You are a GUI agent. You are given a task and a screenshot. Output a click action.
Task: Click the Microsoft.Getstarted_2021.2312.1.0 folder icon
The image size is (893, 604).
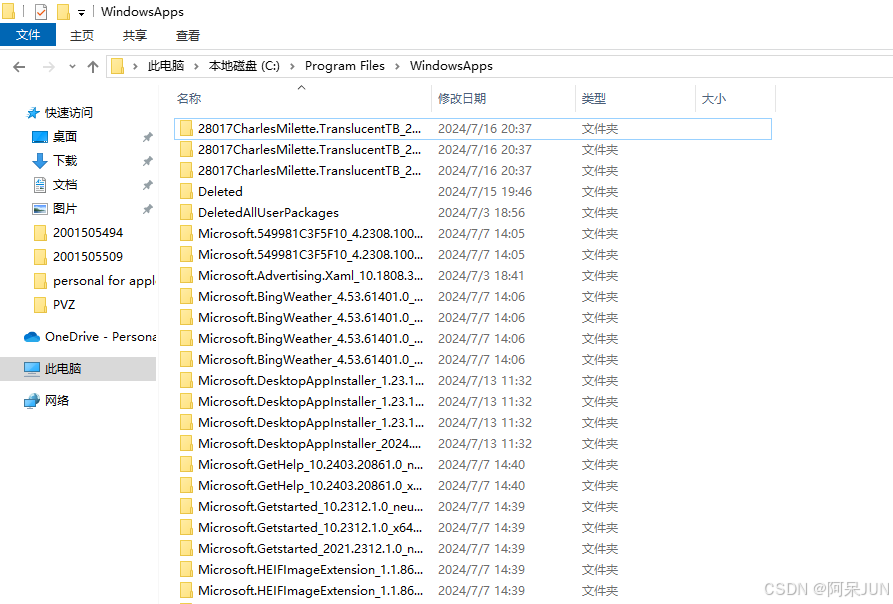186,549
